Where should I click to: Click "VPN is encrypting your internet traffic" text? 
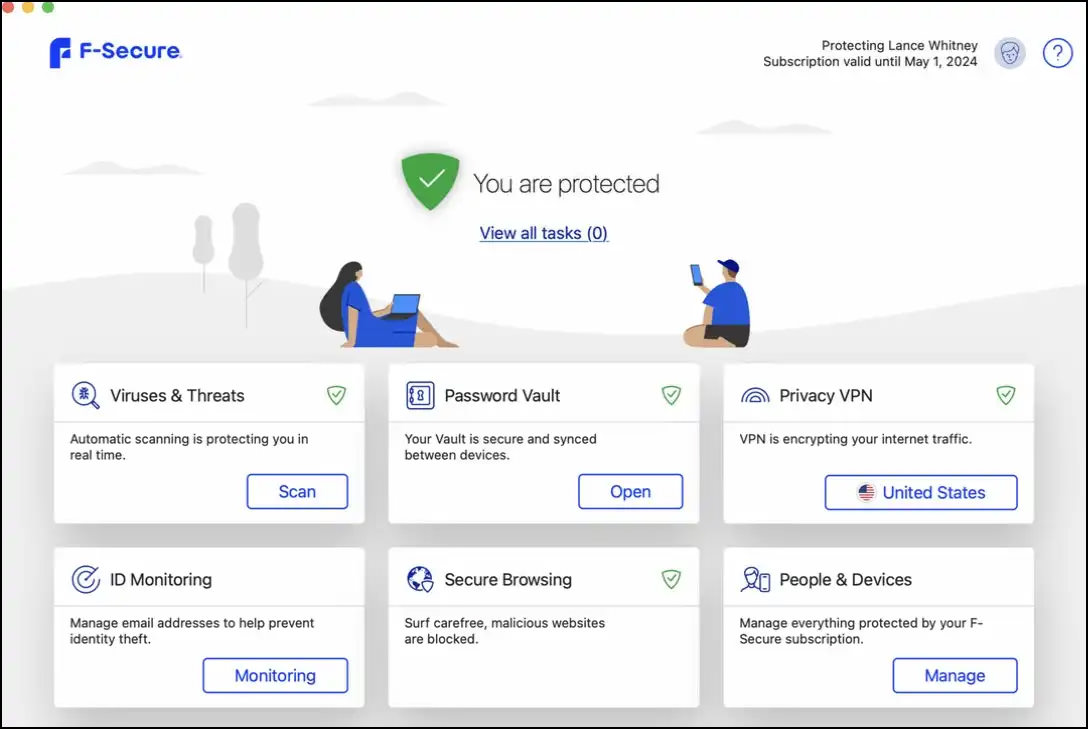[x=856, y=439]
